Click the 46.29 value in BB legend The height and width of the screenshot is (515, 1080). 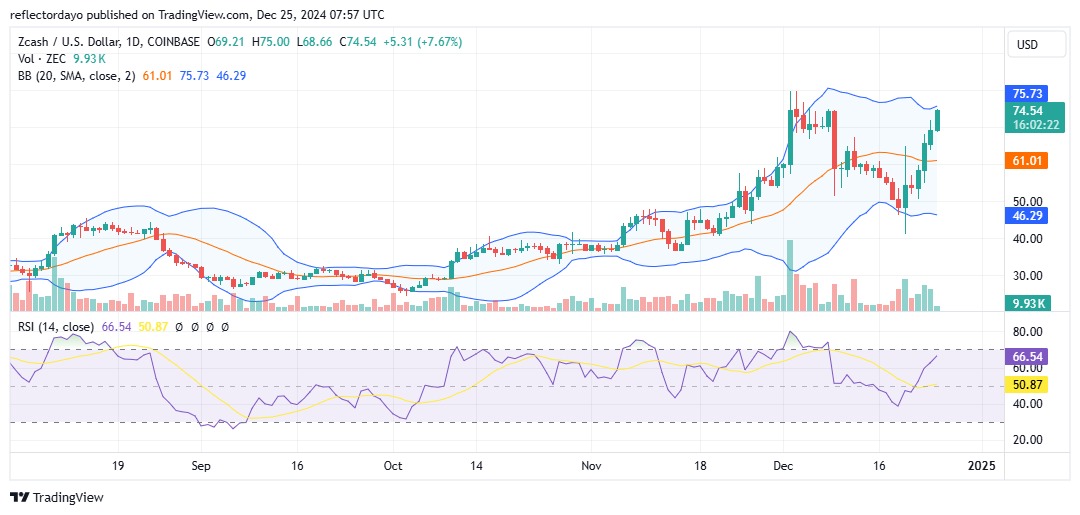pyautogui.click(x=231, y=76)
